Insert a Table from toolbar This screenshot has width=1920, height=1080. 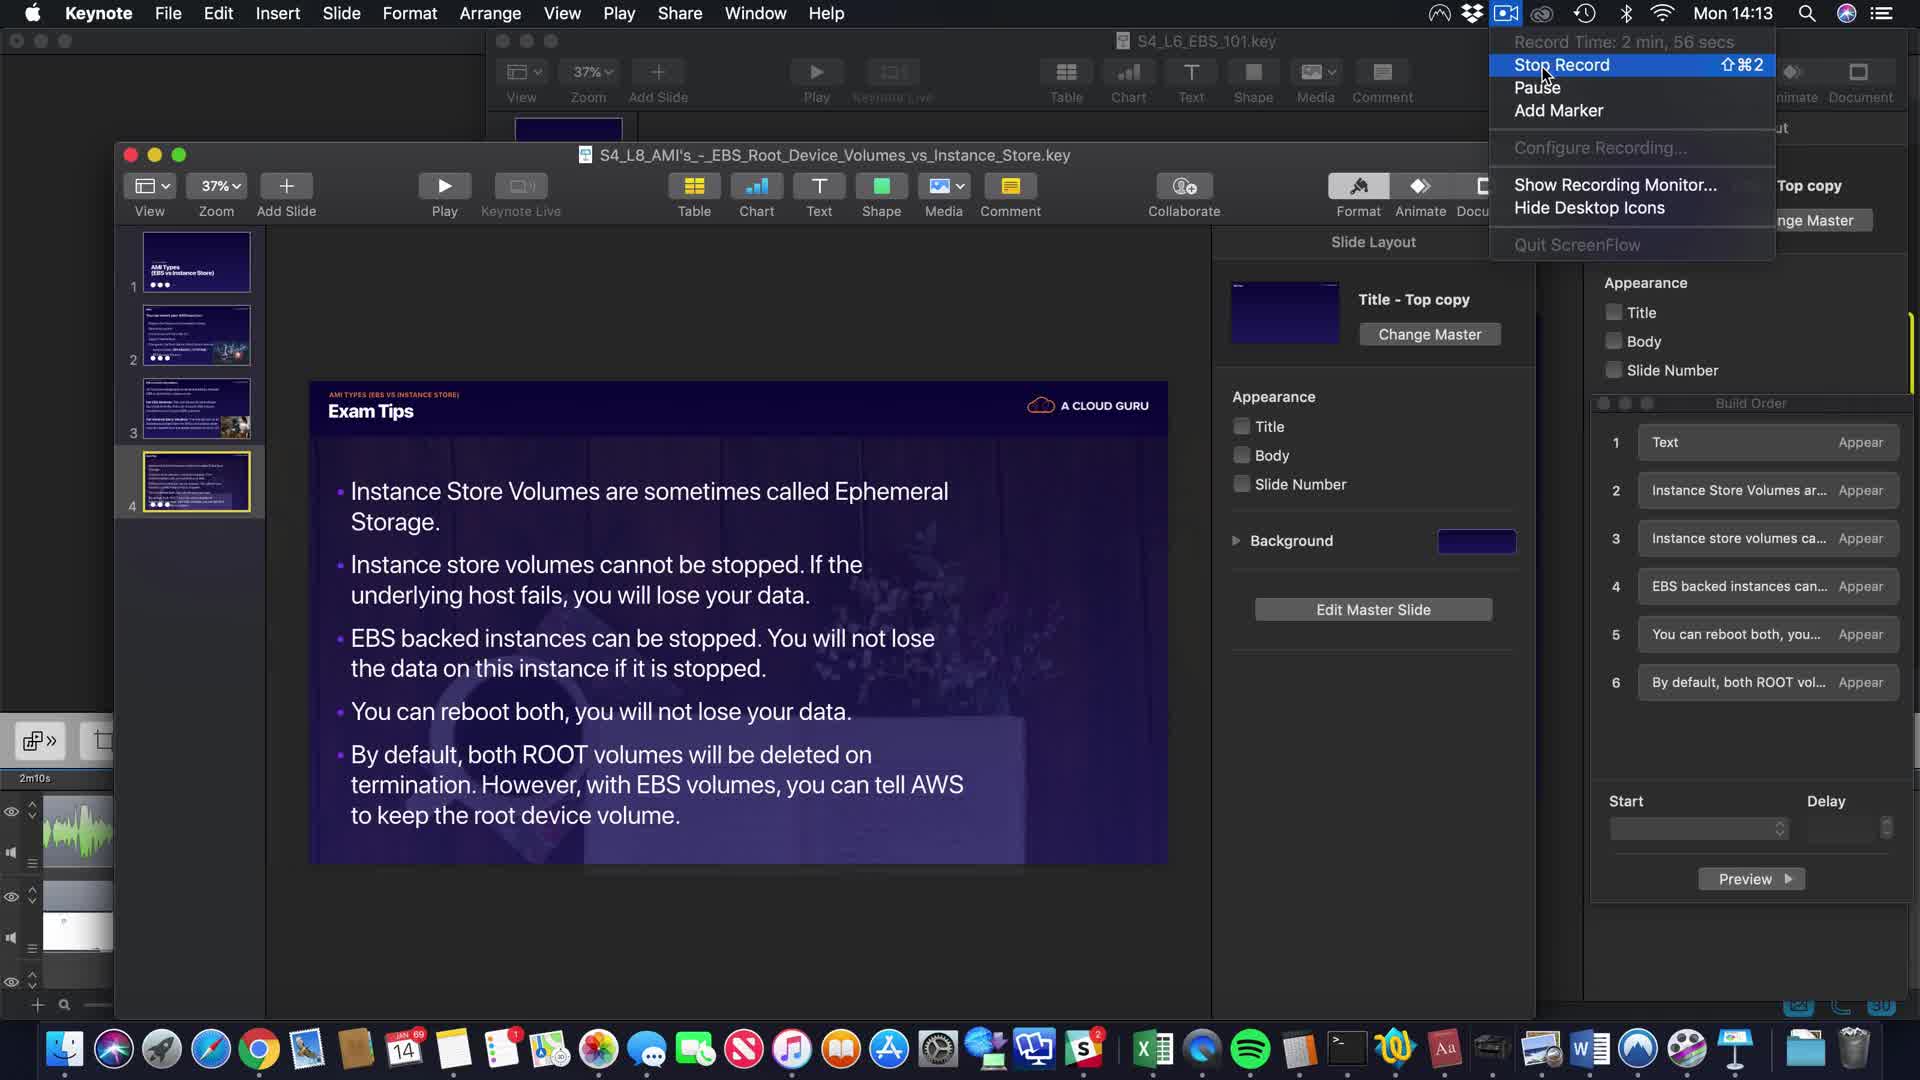(694, 186)
